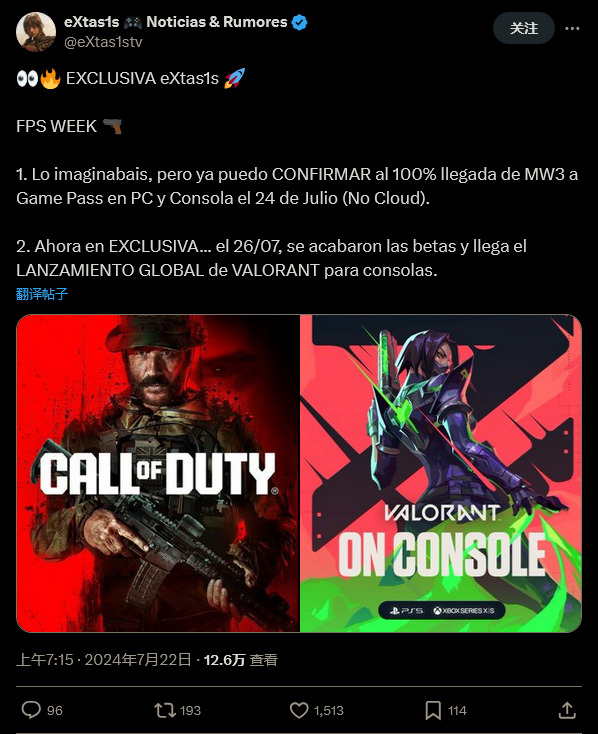
Task: Click the retweet arrows icon
Action: click(x=165, y=710)
